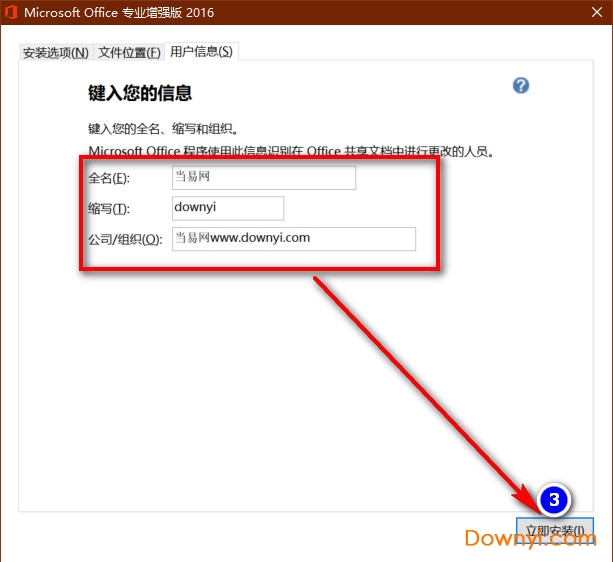Click into the 缩写 field containing downyi
Image resolution: width=613 pixels, height=562 pixels.
(228, 208)
